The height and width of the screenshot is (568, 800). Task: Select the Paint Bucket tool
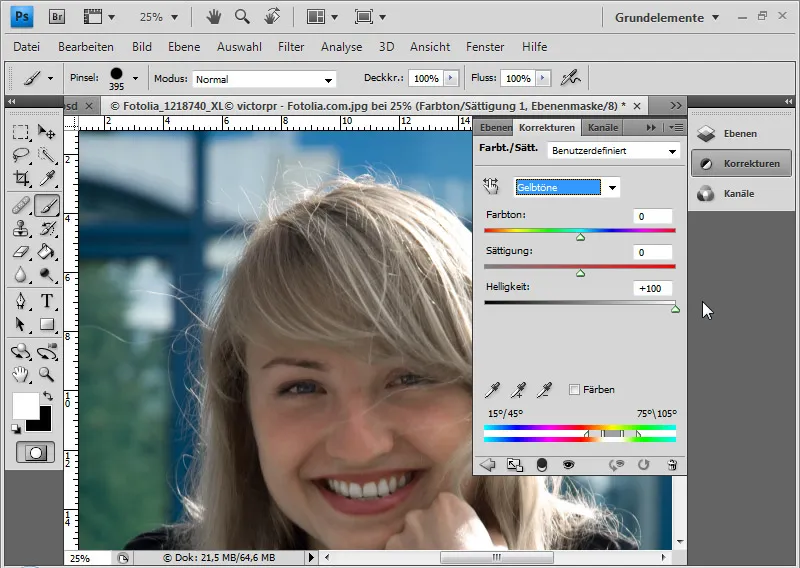[47, 252]
